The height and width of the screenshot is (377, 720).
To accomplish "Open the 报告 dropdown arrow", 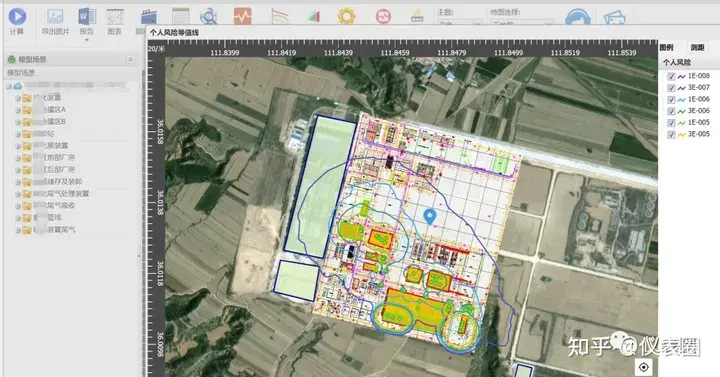I will click(x=86, y=40).
